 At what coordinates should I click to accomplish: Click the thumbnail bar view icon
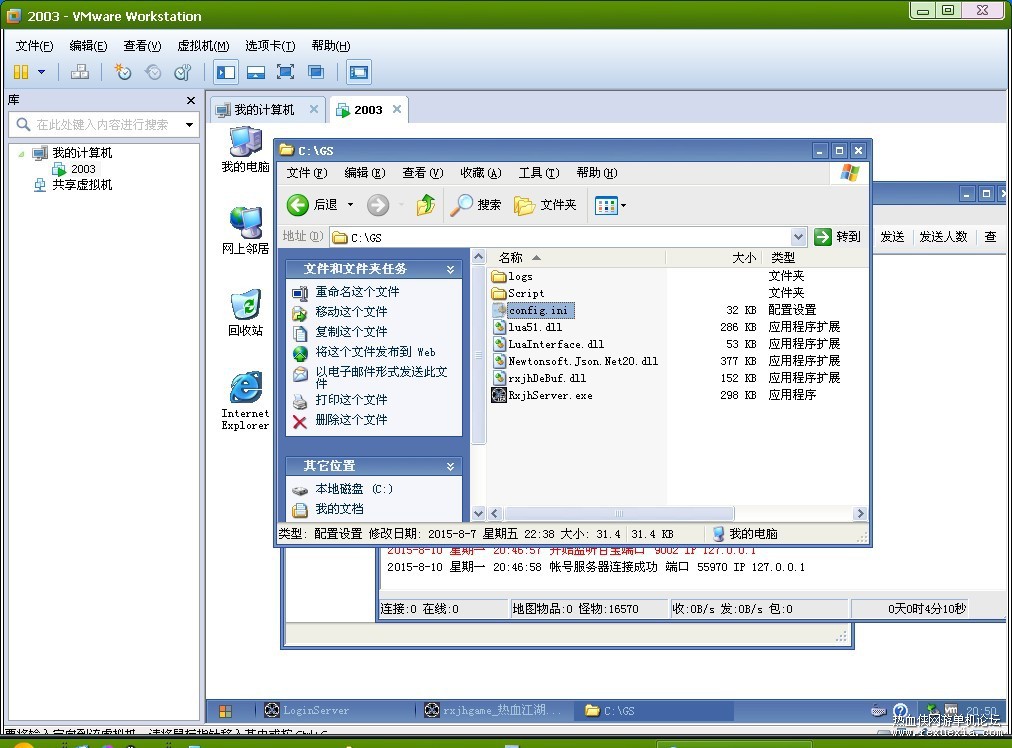point(256,72)
